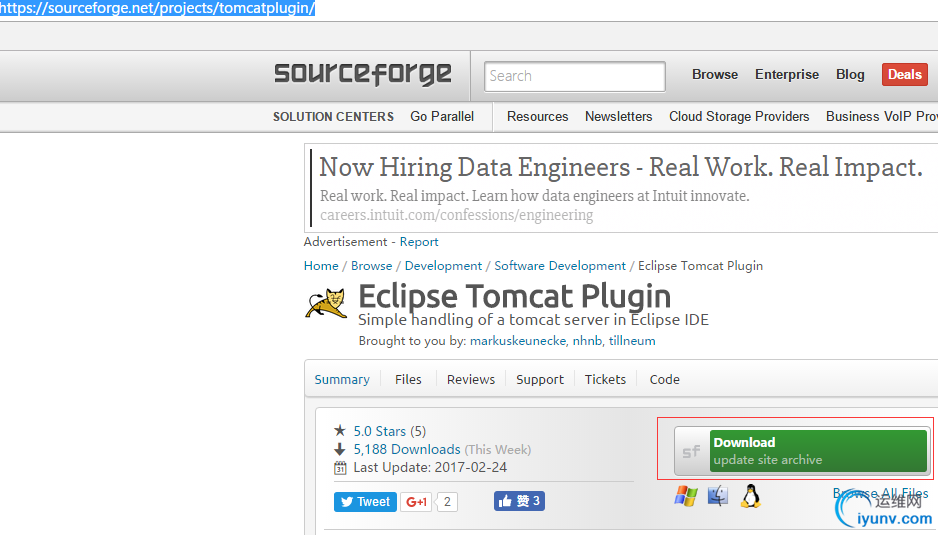This screenshot has height=535, width=938.
Task: Switch to the Code tab
Action: pos(665,379)
